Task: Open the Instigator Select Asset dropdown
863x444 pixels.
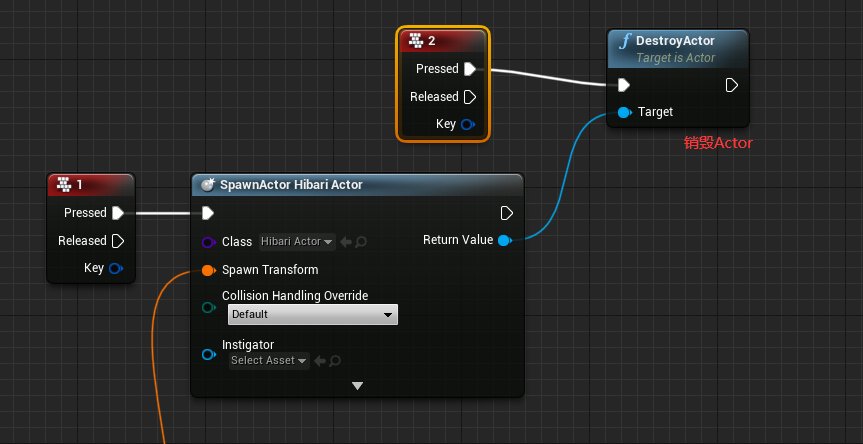Action: [x=269, y=361]
